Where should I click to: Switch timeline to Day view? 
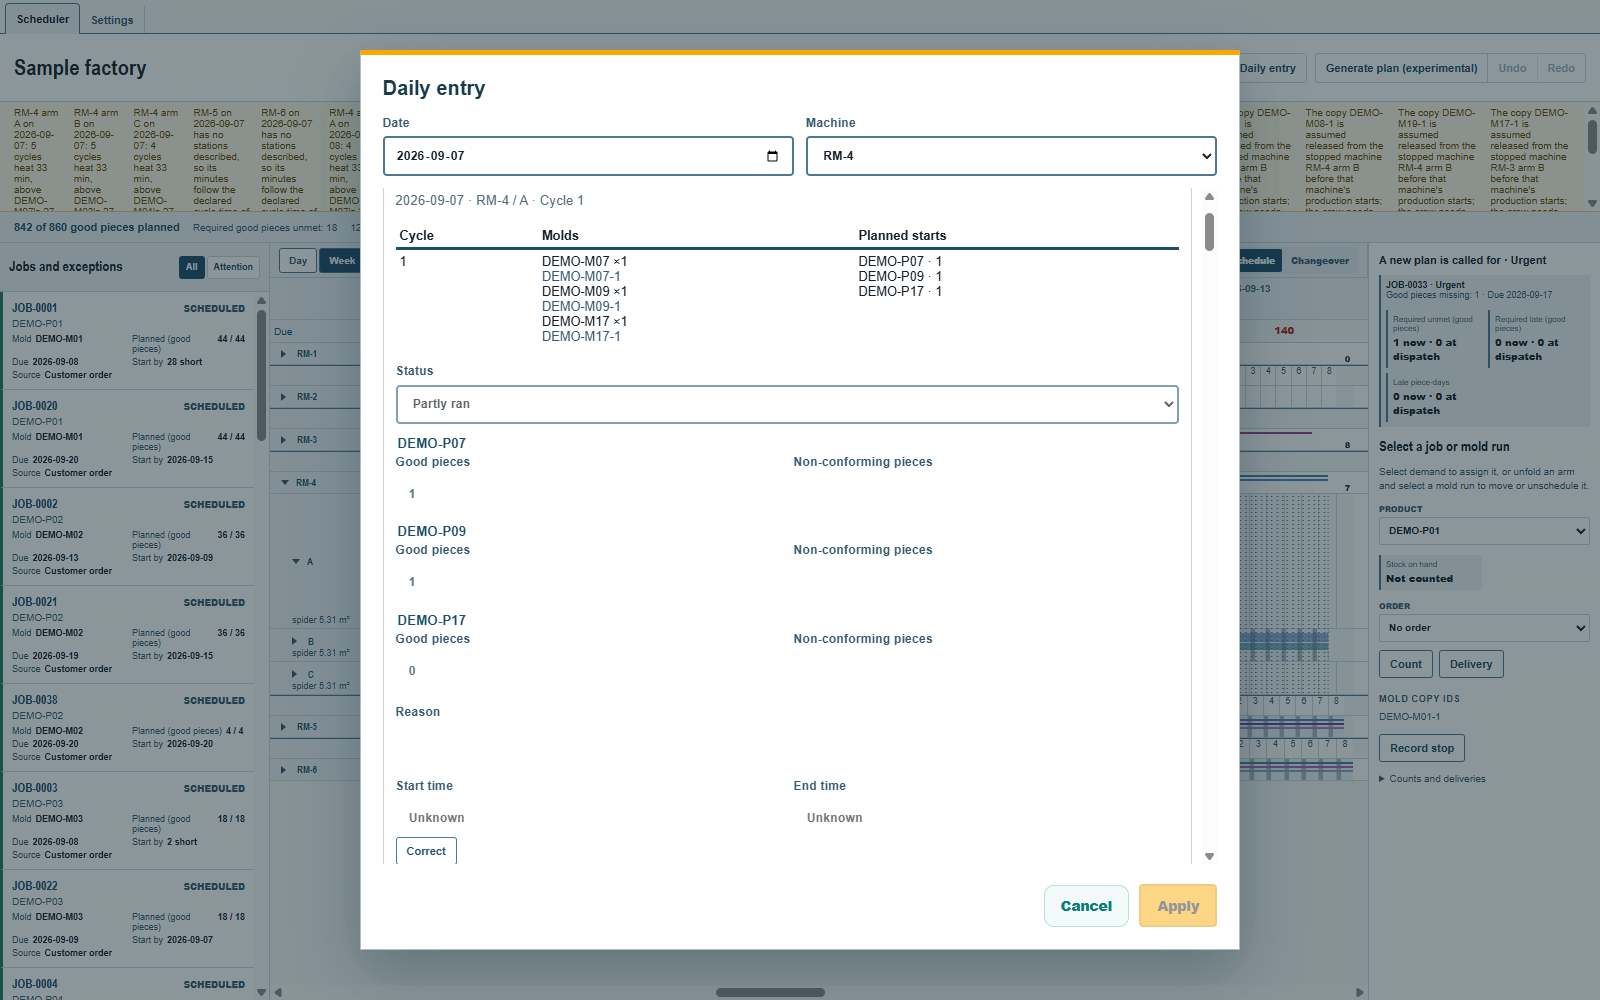298,261
